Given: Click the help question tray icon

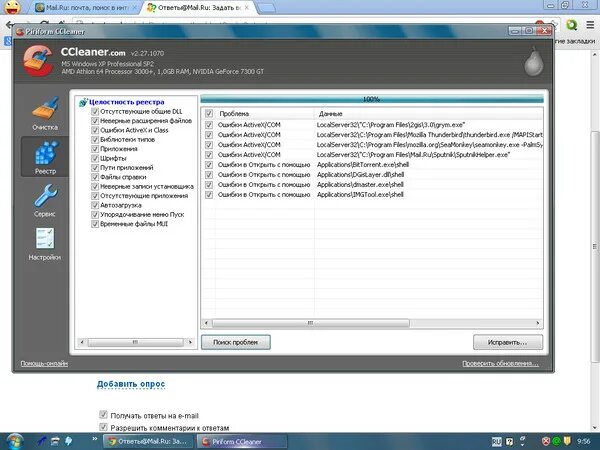Looking at the screenshot, I should point(509,441).
